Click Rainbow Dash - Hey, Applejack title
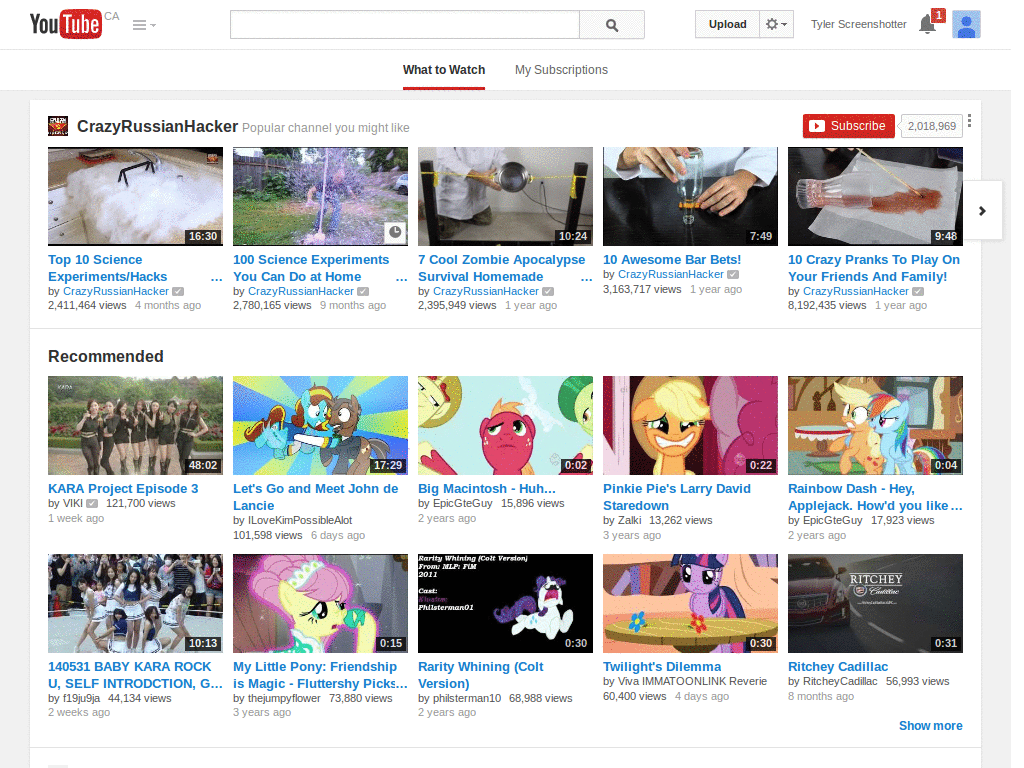 tap(874, 497)
